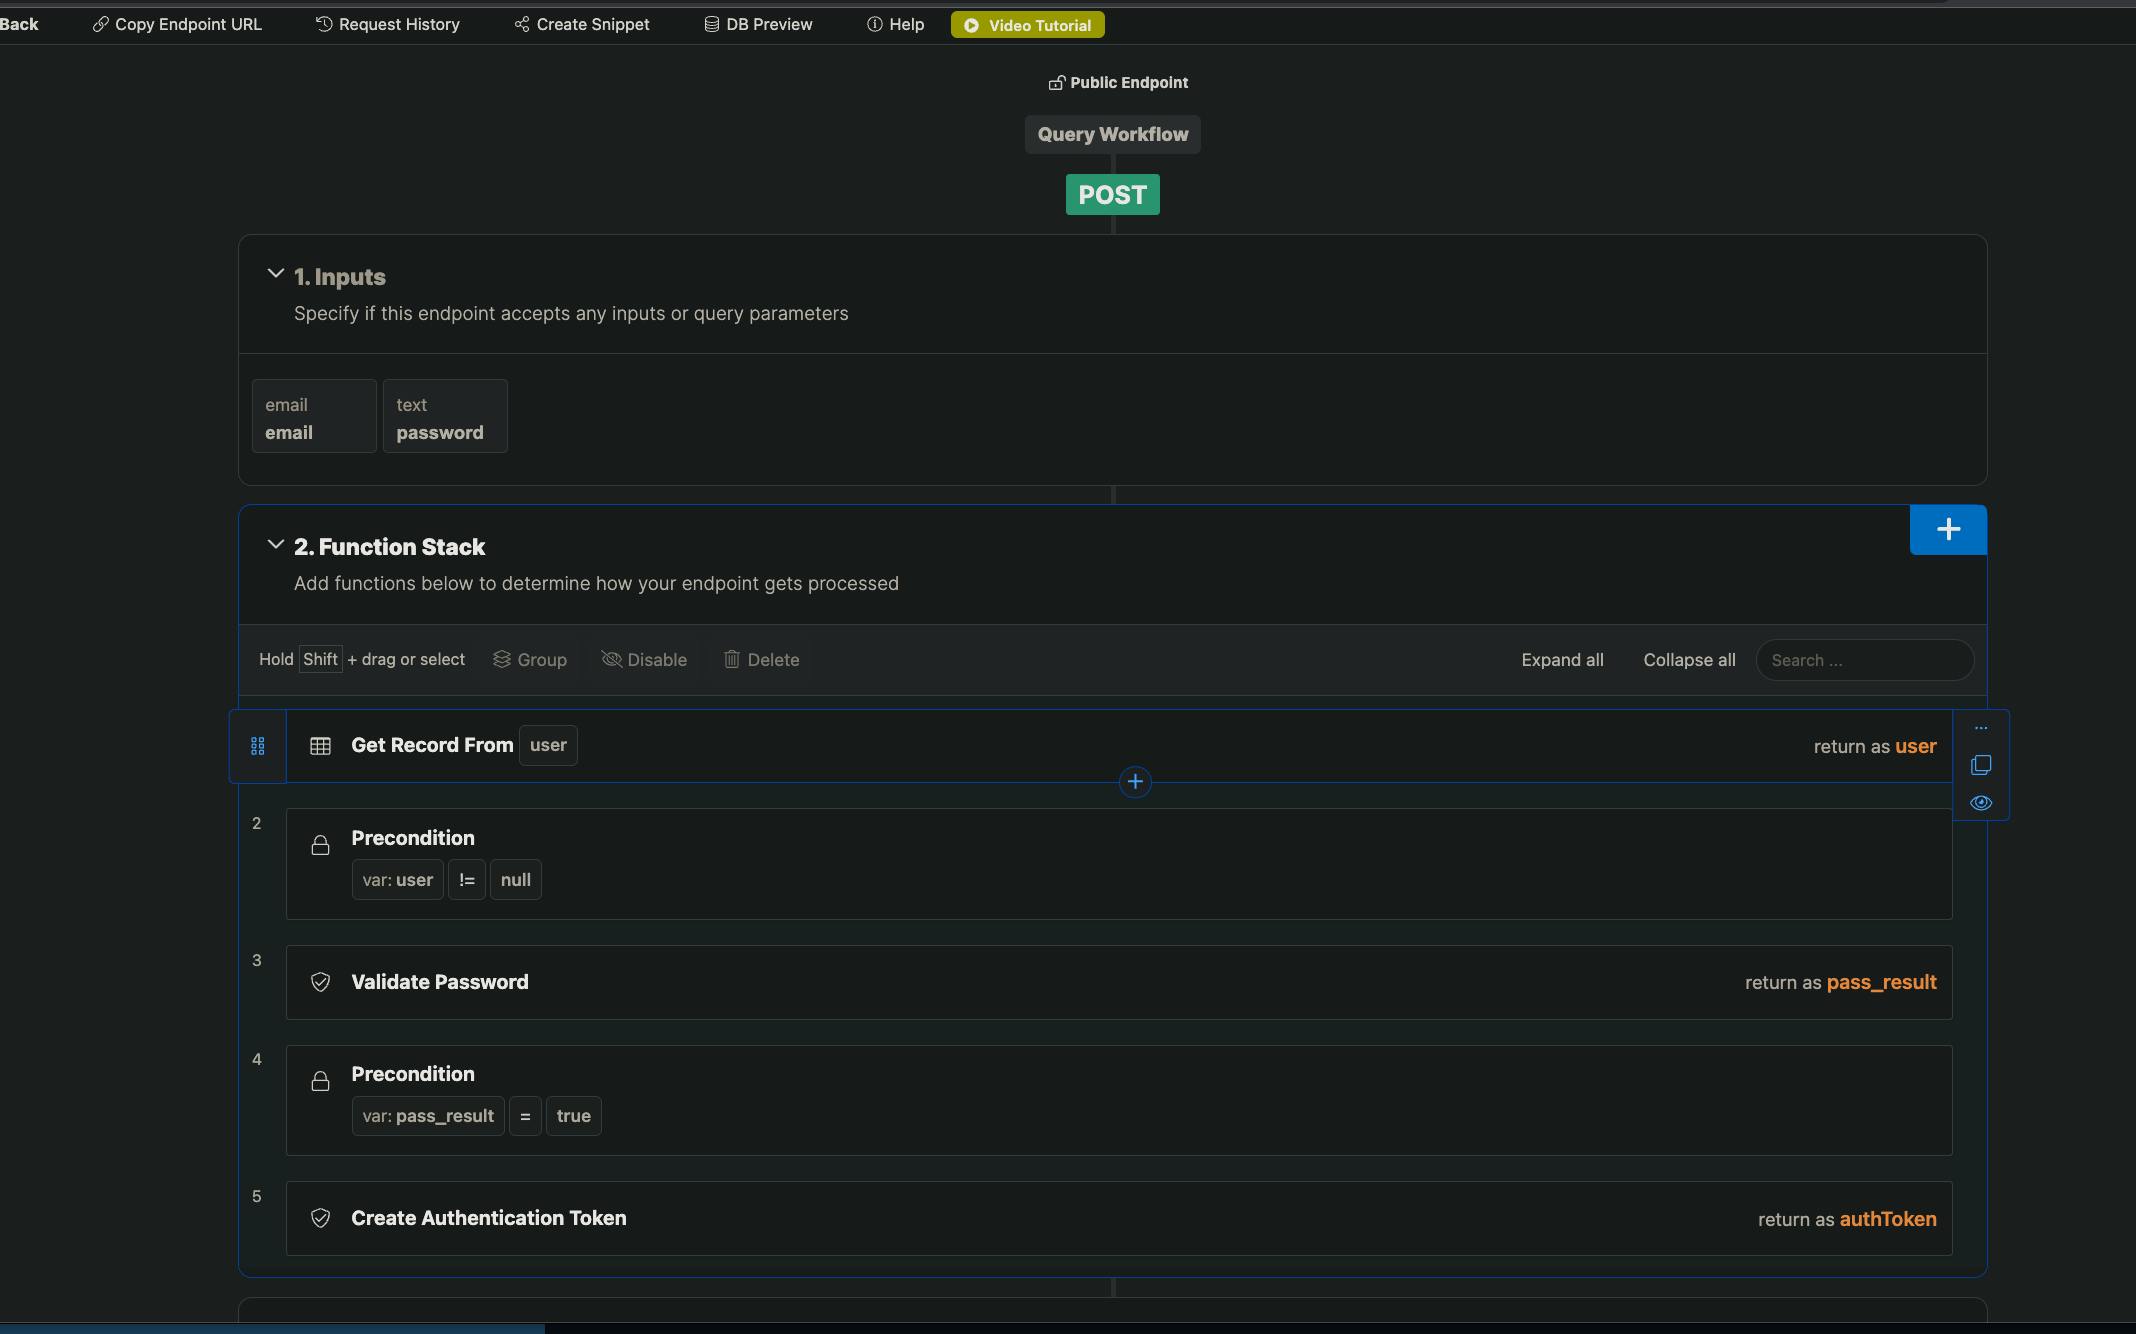2136x1334 pixels.
Task: Open Request History from the top bar
Action: (x=388, y=24)
